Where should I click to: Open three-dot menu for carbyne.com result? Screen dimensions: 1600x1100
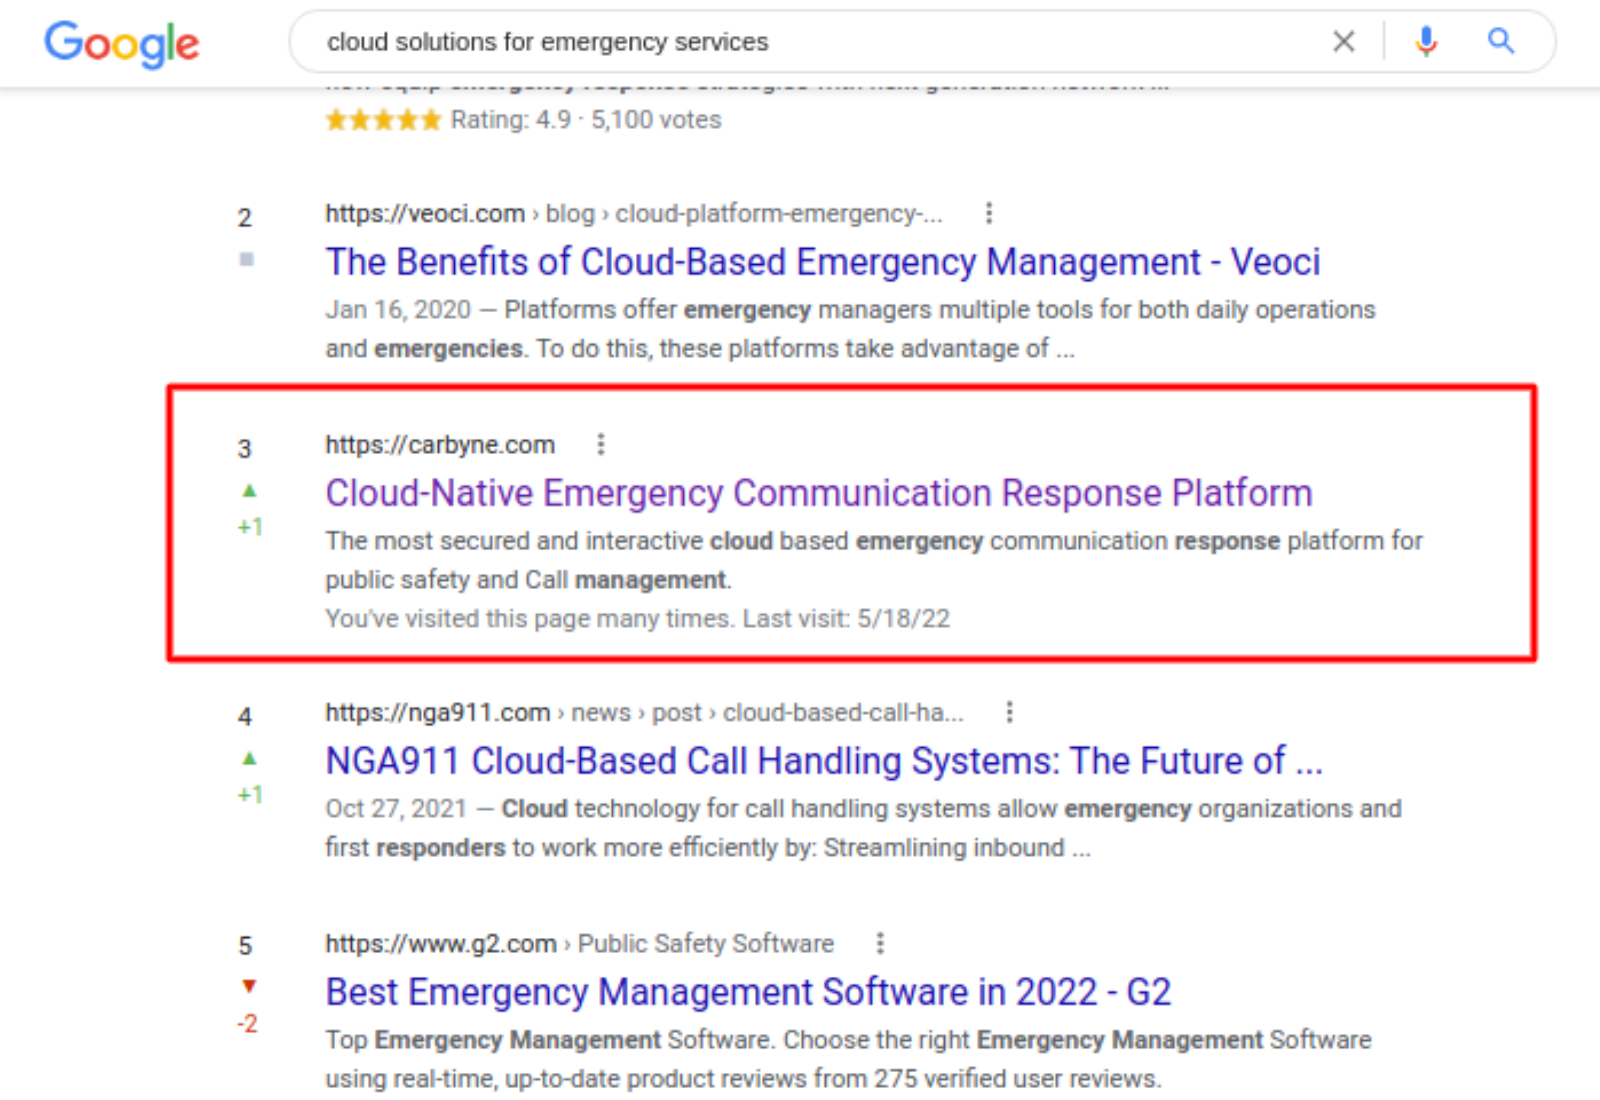pyautogui.click(x=600, y=444)
